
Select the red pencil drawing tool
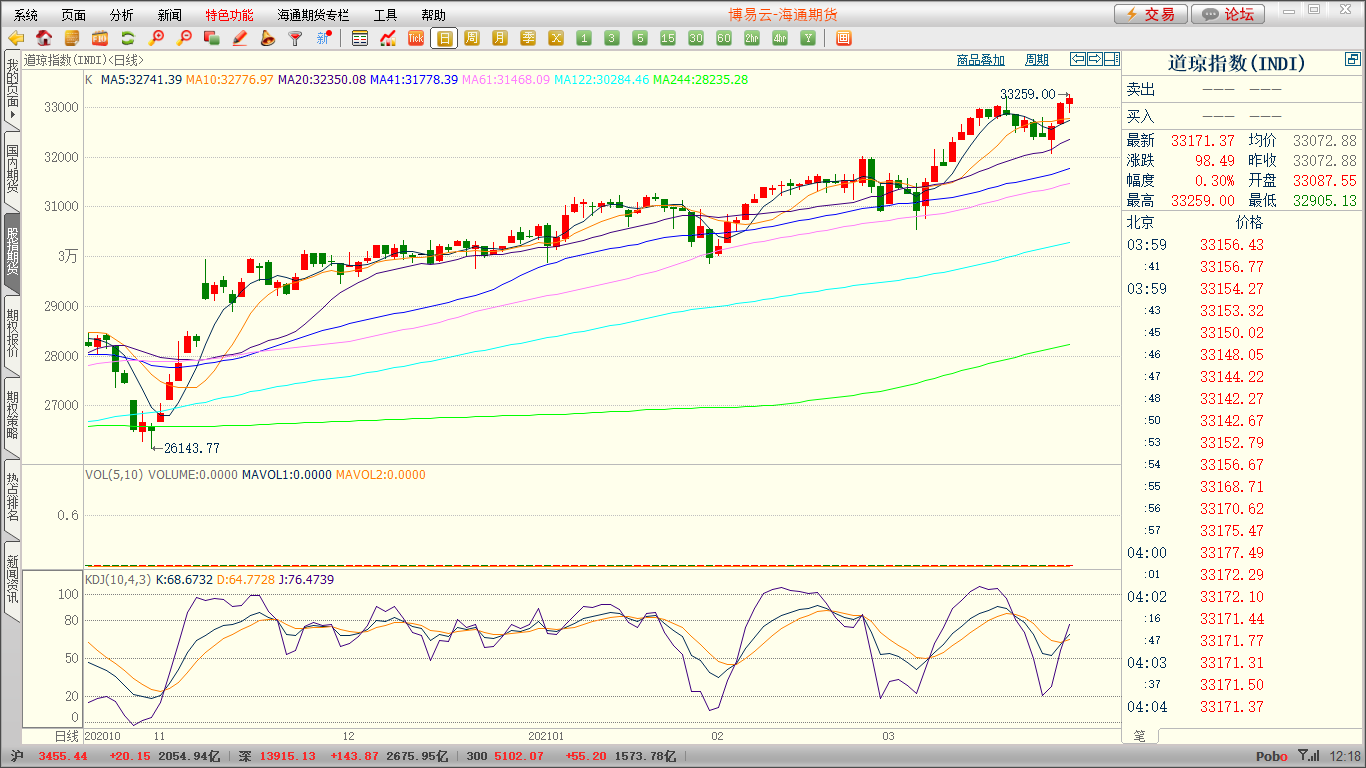click(240, 39)
